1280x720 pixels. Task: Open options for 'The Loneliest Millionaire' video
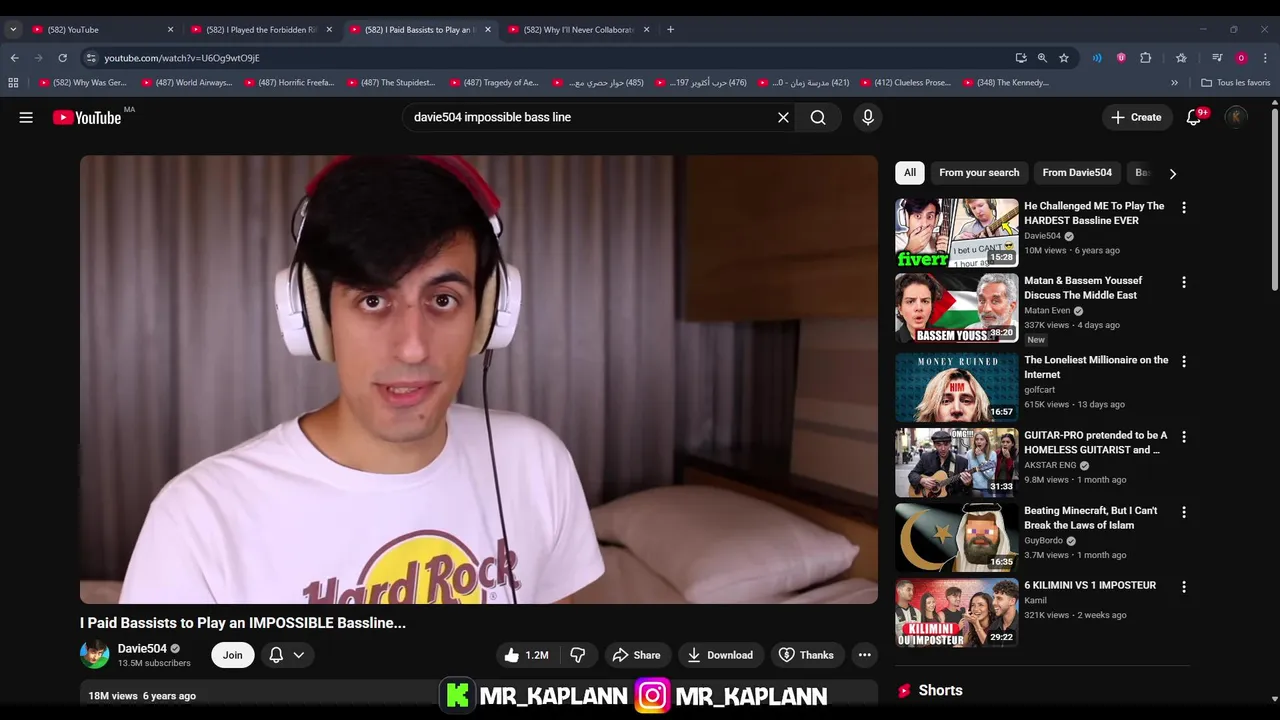1184,361
